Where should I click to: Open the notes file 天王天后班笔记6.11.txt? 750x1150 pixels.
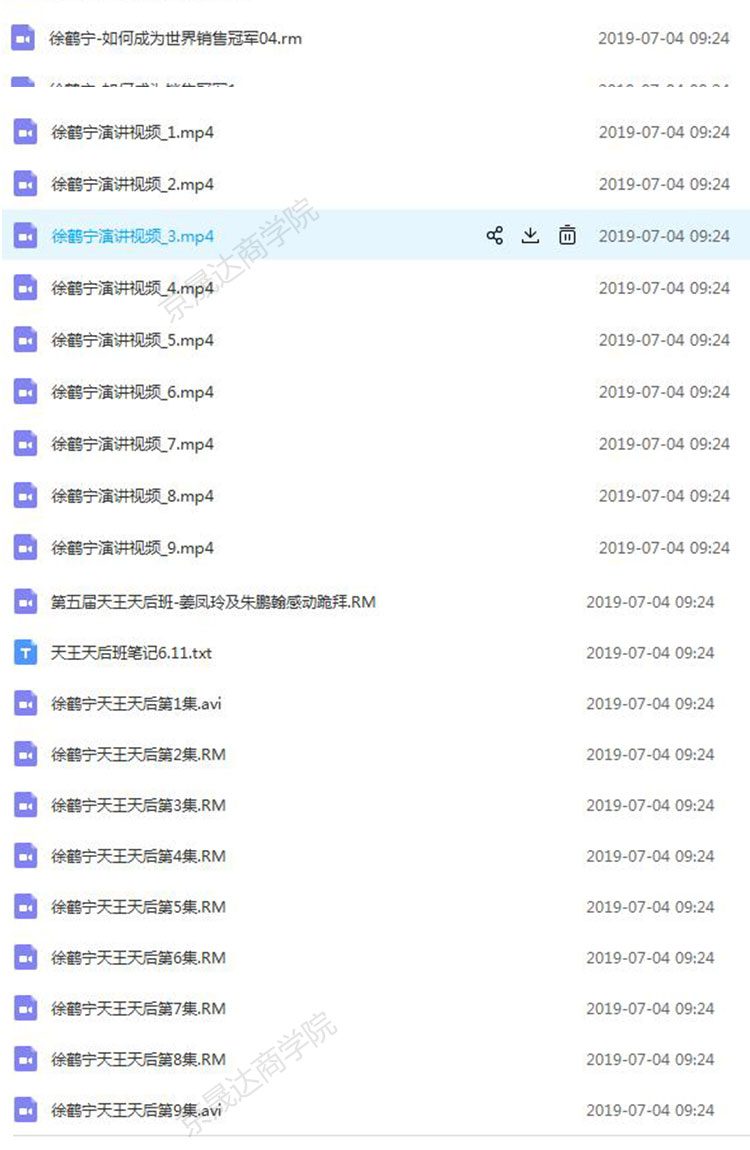click(x=130, y=653)
